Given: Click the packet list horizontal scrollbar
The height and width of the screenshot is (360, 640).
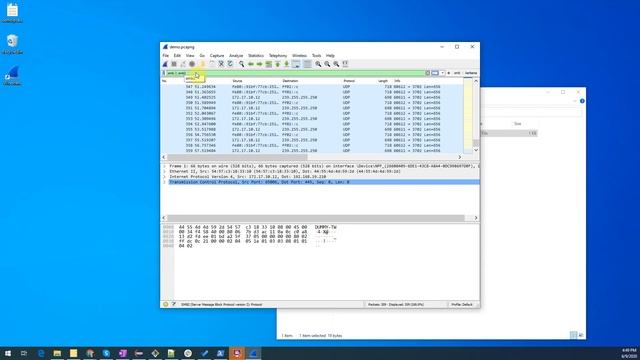Looking at the screenshot, I should tap(237, 157).
